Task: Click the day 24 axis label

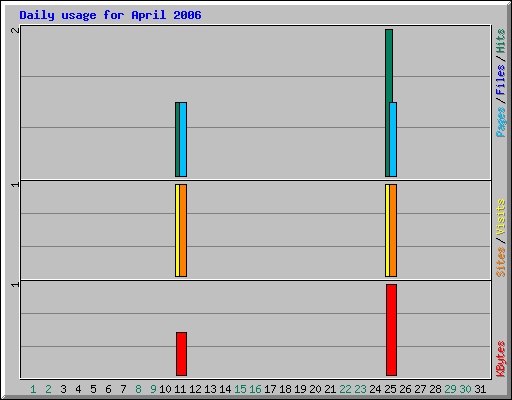Action: click(x=375, y=389)
